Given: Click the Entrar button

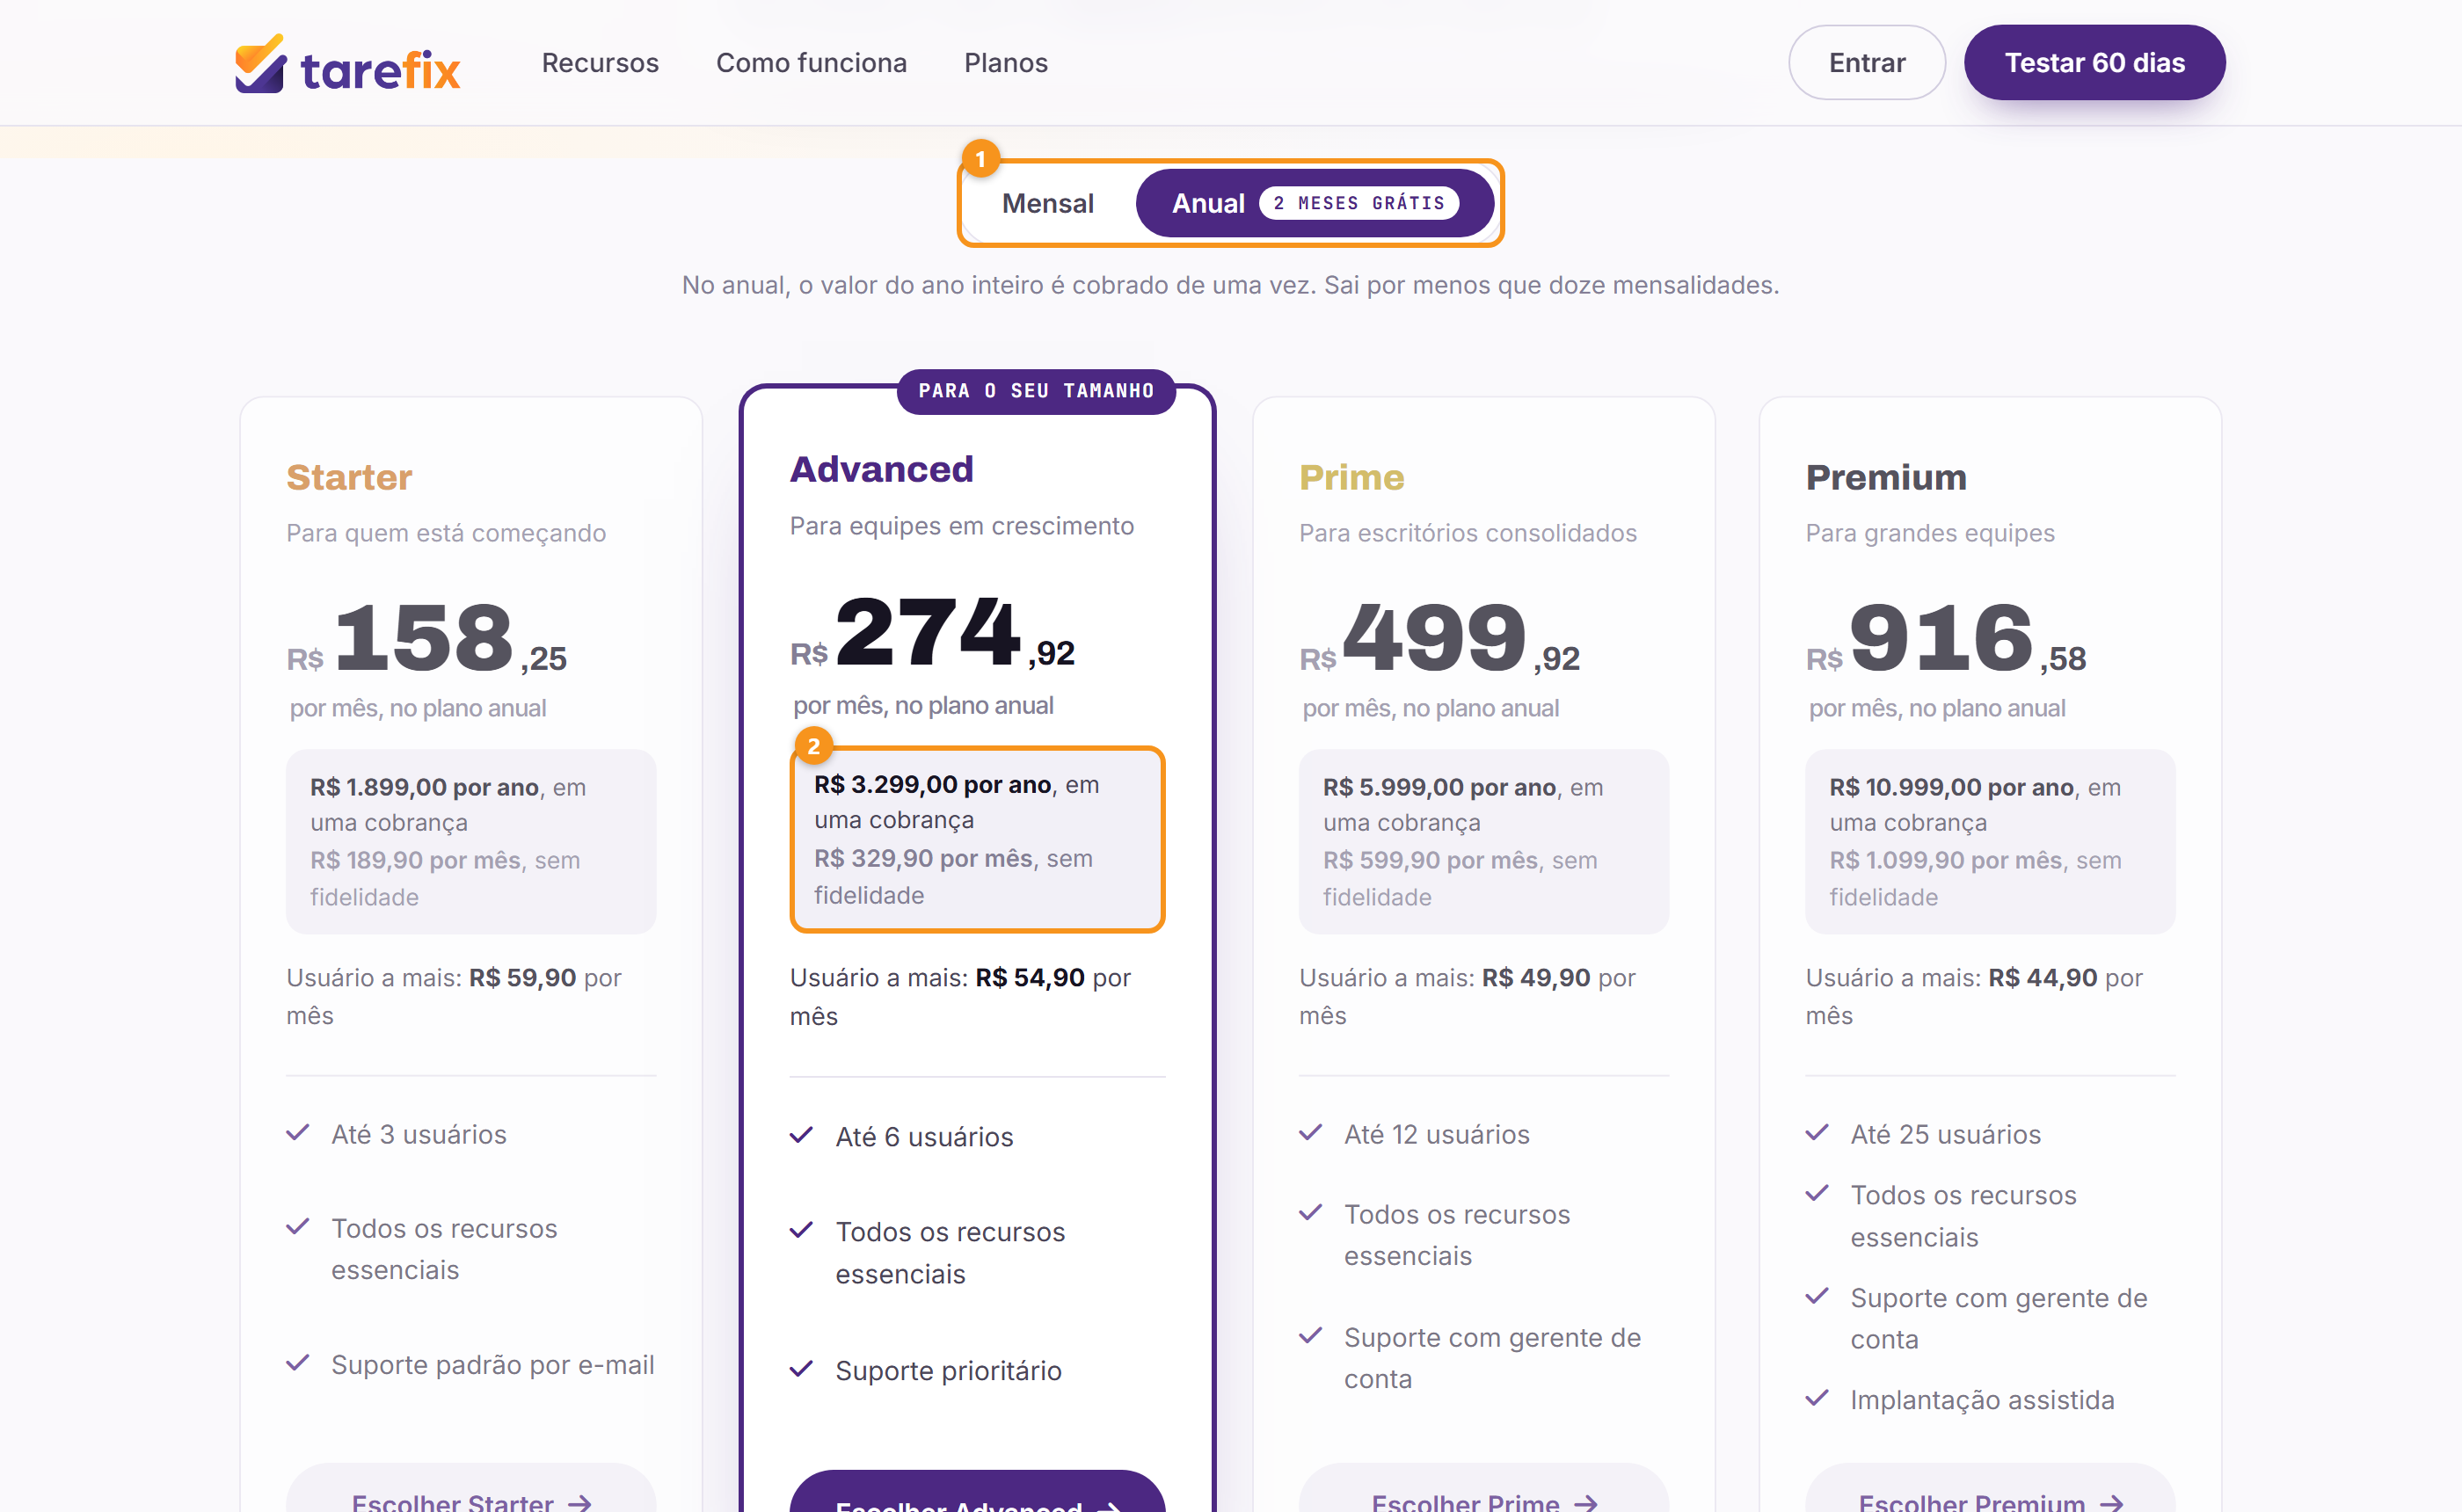Looking at the screenshot, I should tap(1866, 63).
